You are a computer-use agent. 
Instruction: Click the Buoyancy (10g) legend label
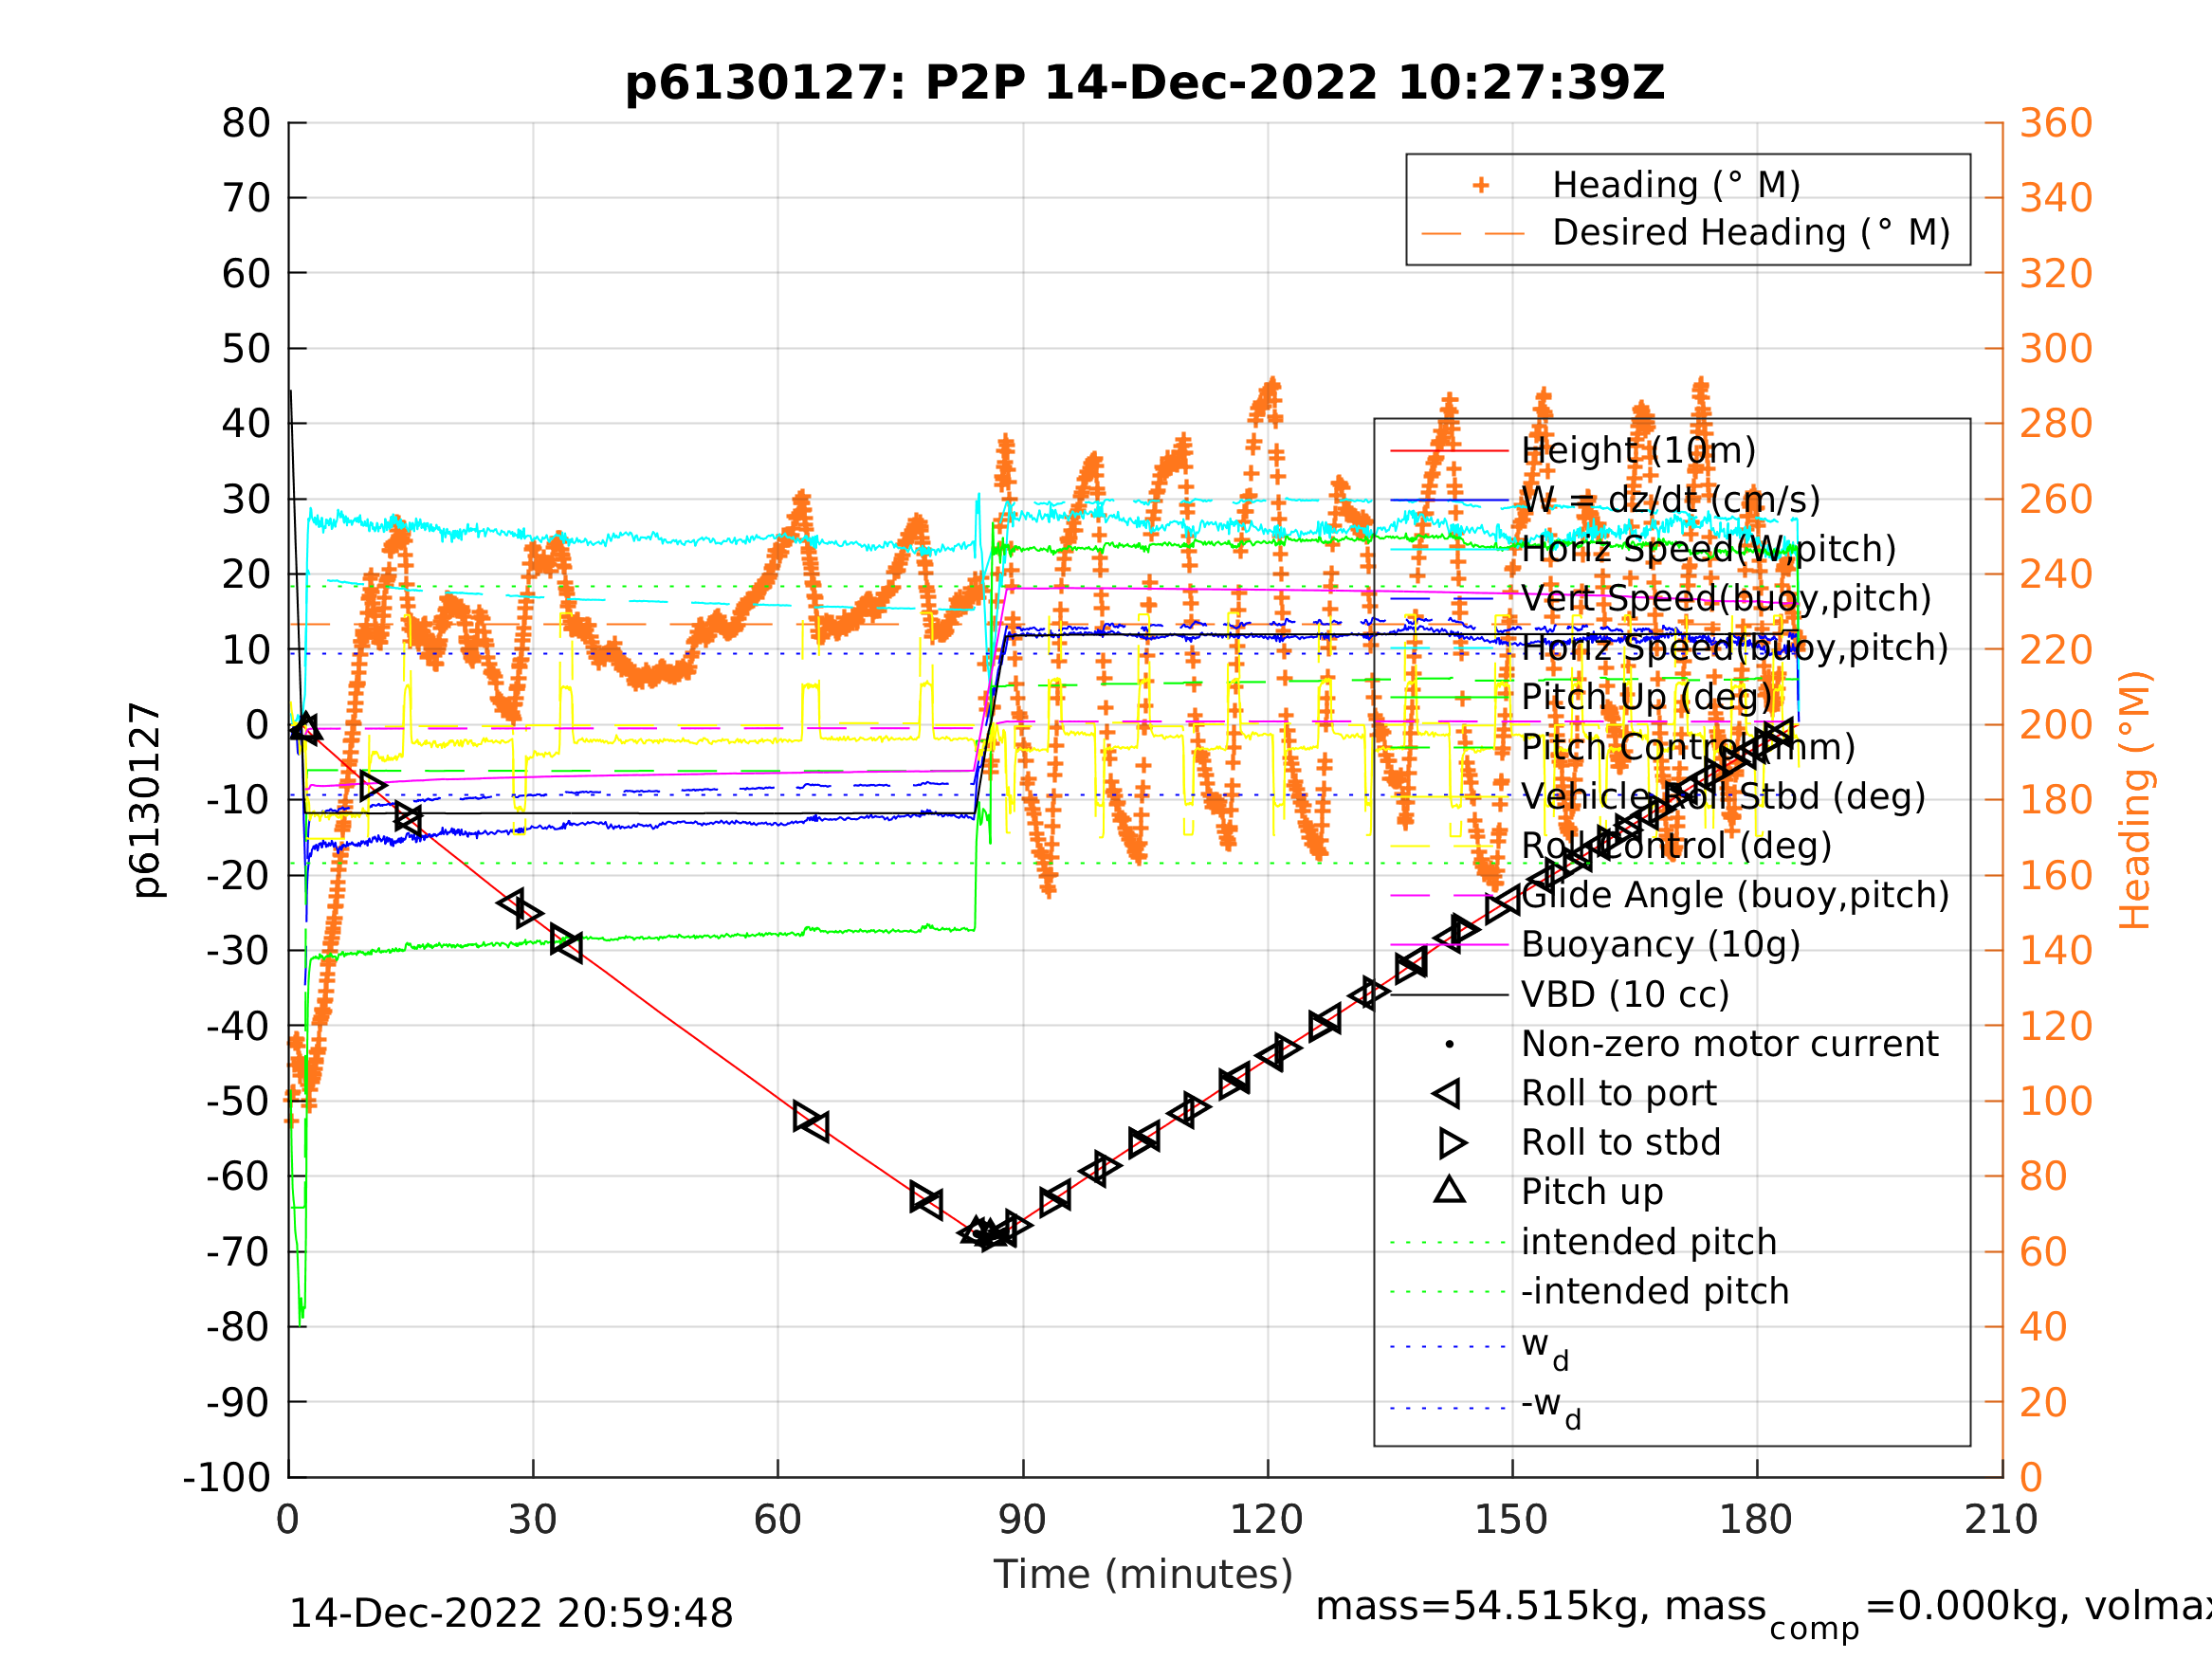point(1660,944)
